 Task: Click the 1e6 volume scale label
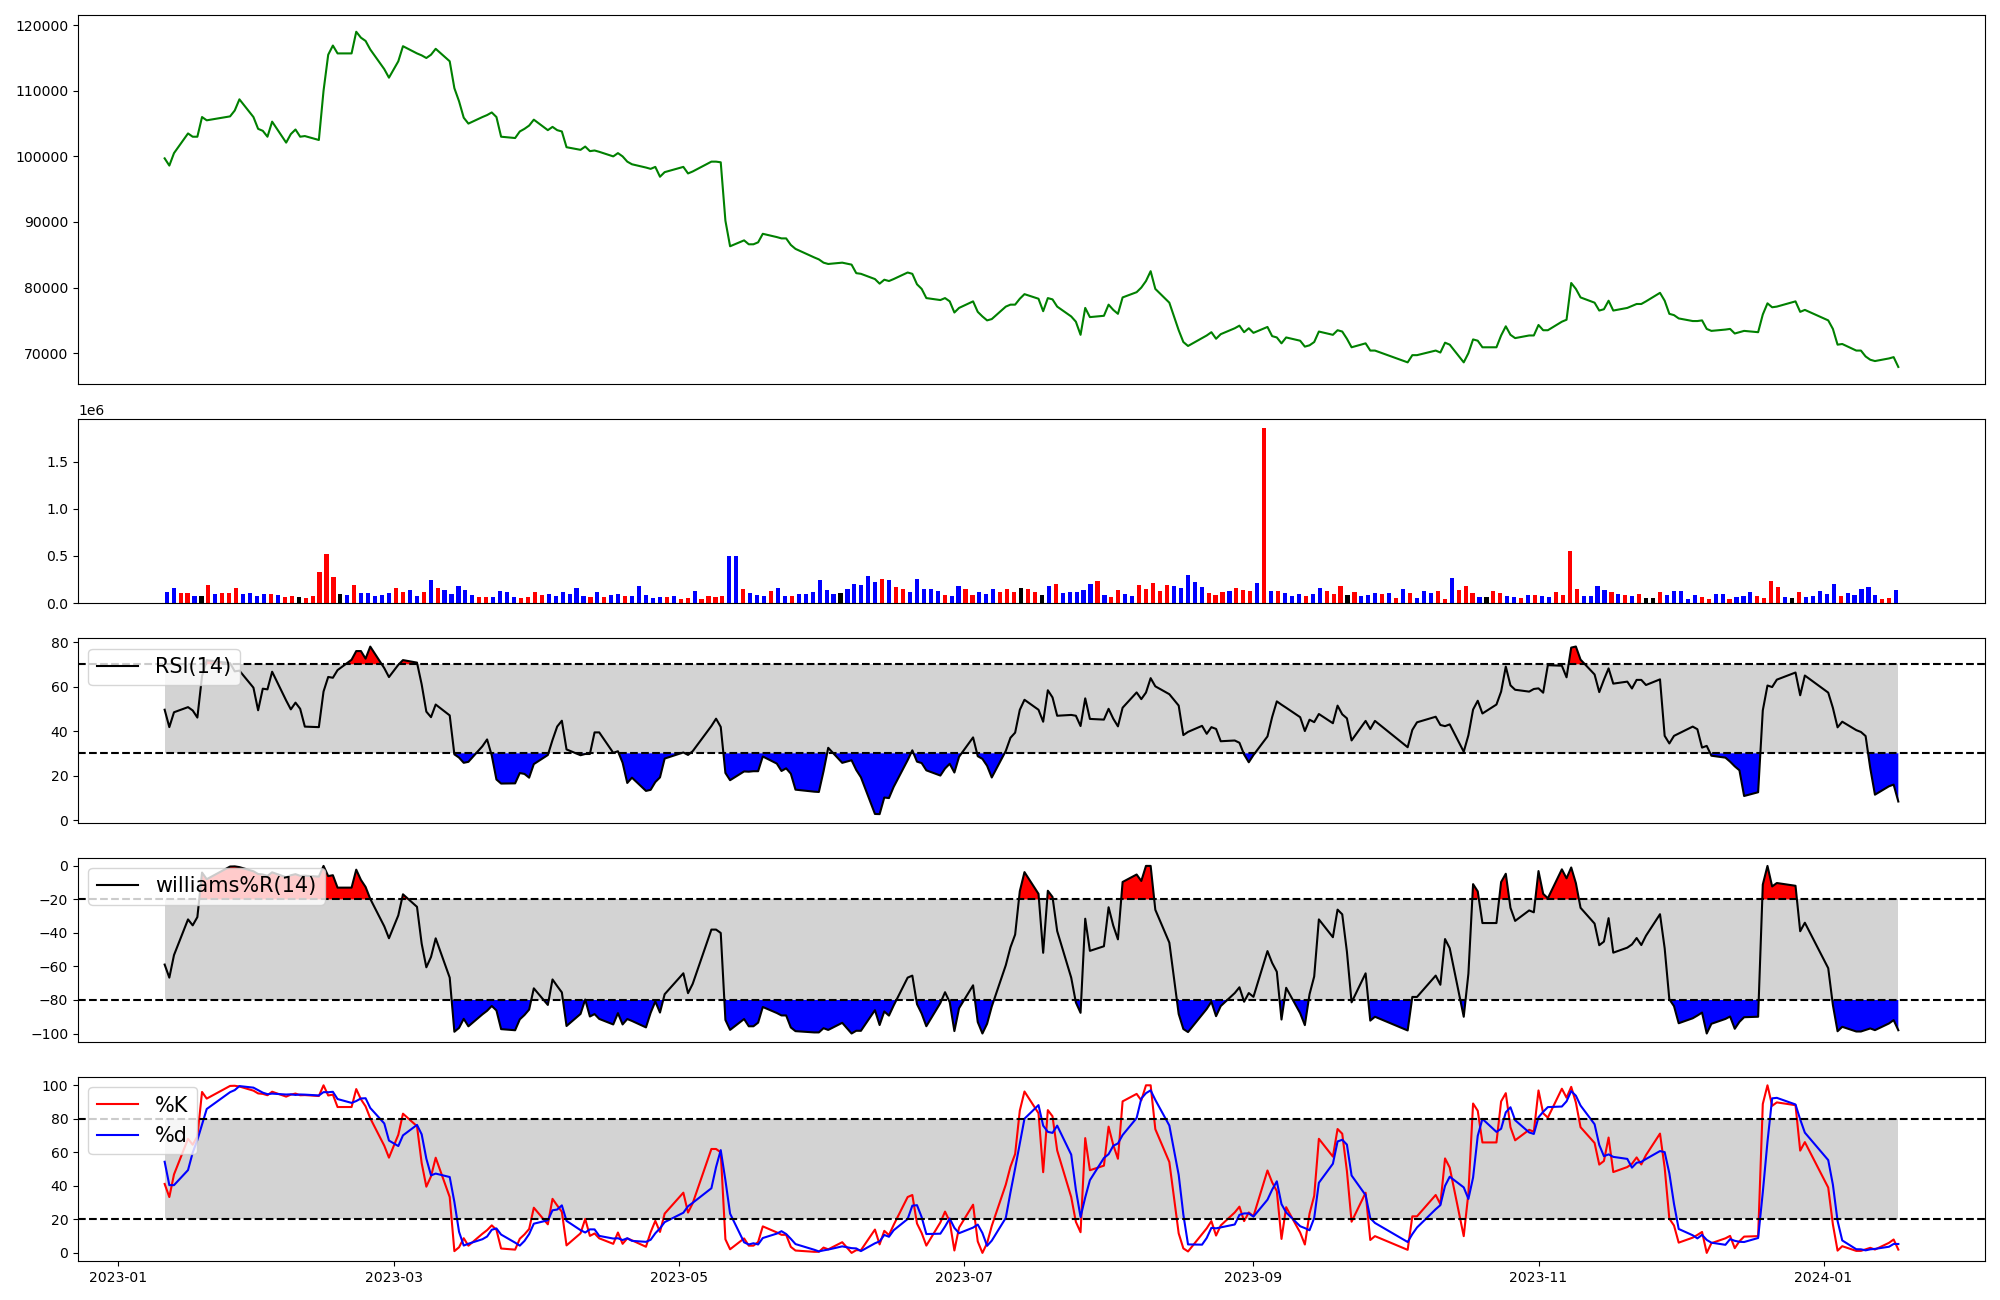pos(91,411)
